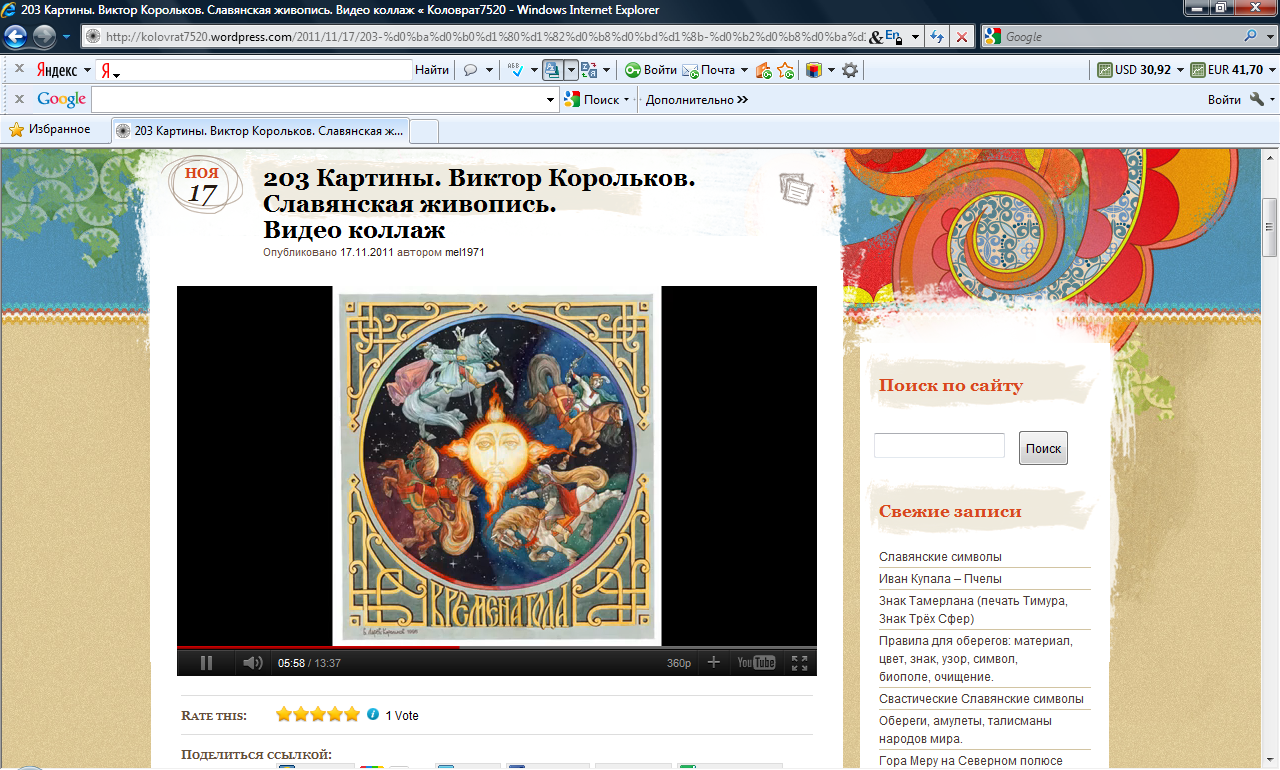This screenshot has height=770, width=1280.
Task: Click the sidebar Поиск button
Action: [1043, 448]
